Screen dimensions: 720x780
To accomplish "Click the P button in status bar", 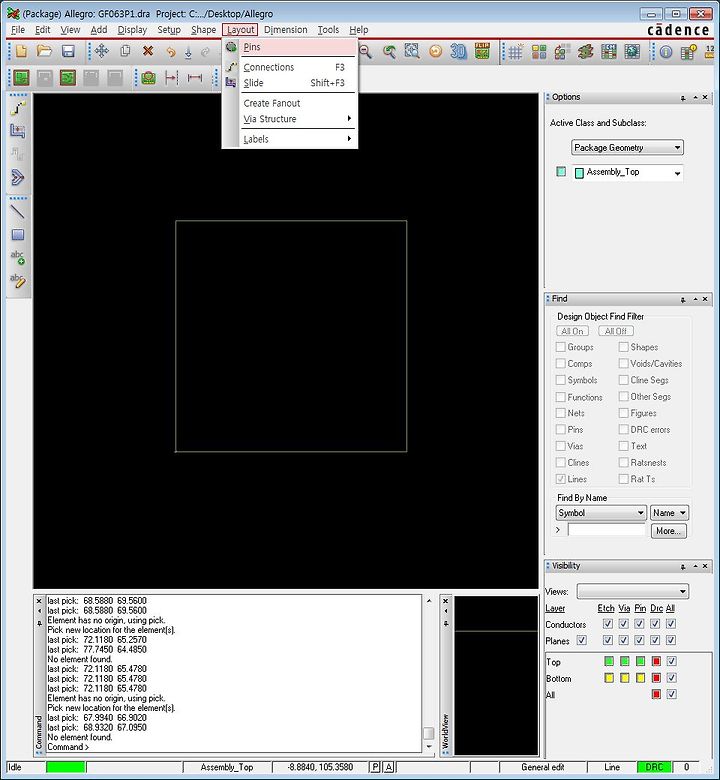I will [x=375, y=767].
